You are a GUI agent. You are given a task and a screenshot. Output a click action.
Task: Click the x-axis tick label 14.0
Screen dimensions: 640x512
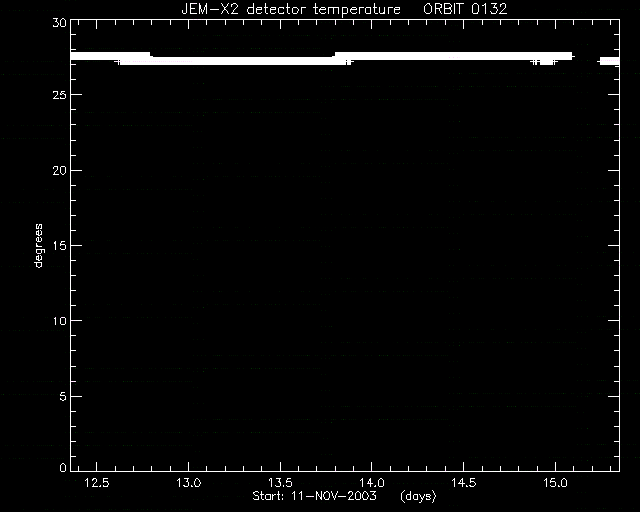pos(372,483)
